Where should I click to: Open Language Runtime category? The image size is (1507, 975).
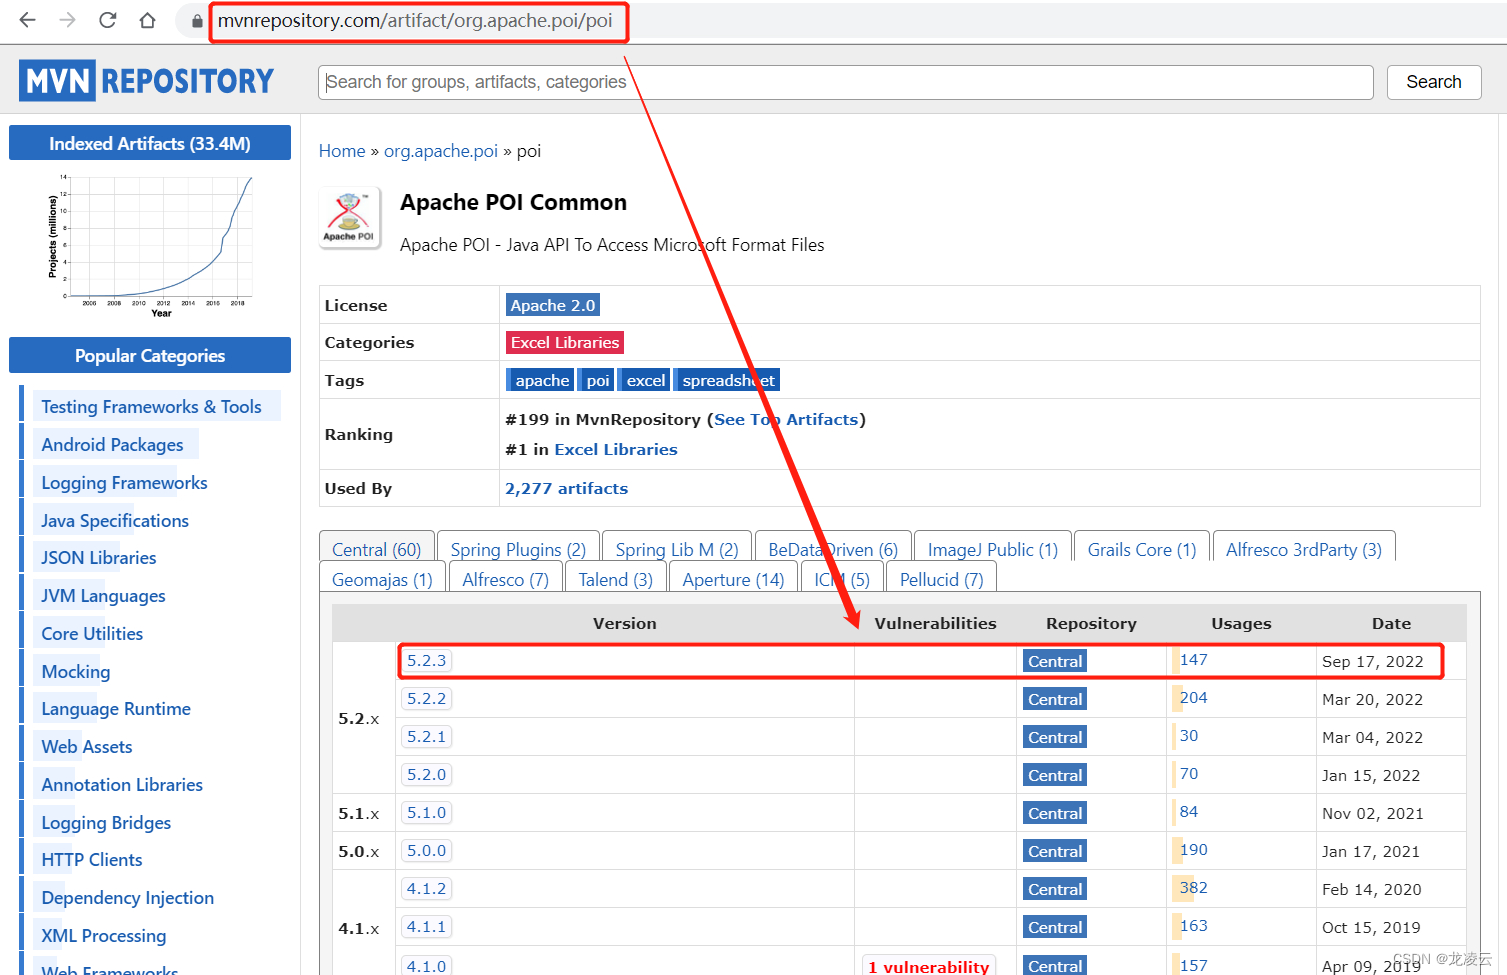pos(115,709)
